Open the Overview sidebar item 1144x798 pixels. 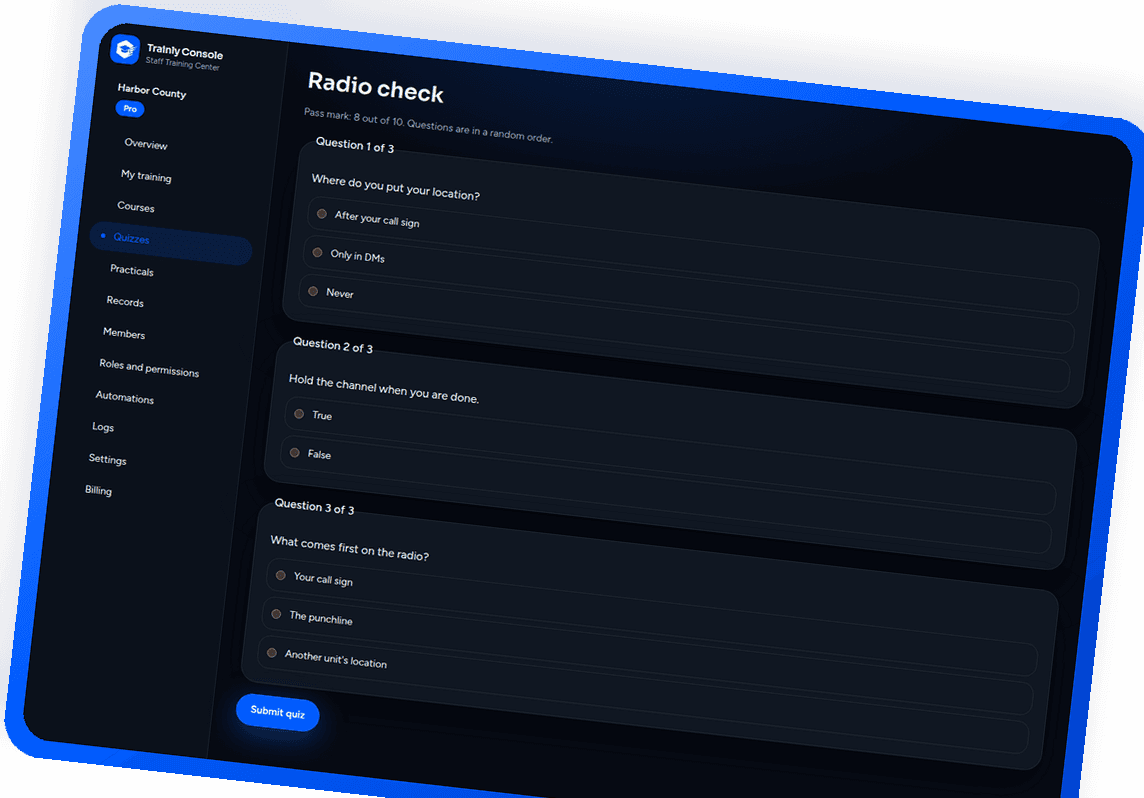pos(146,144)
